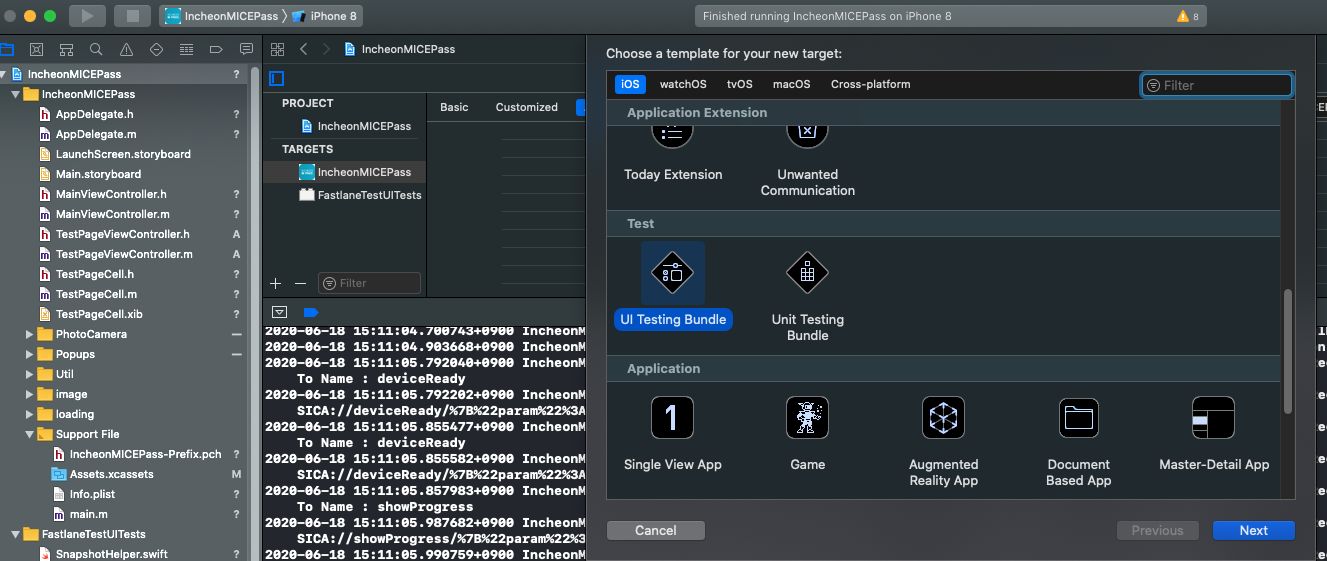Go back in editor history
This screenshot has width=1327, height=561.
point(304,49)
